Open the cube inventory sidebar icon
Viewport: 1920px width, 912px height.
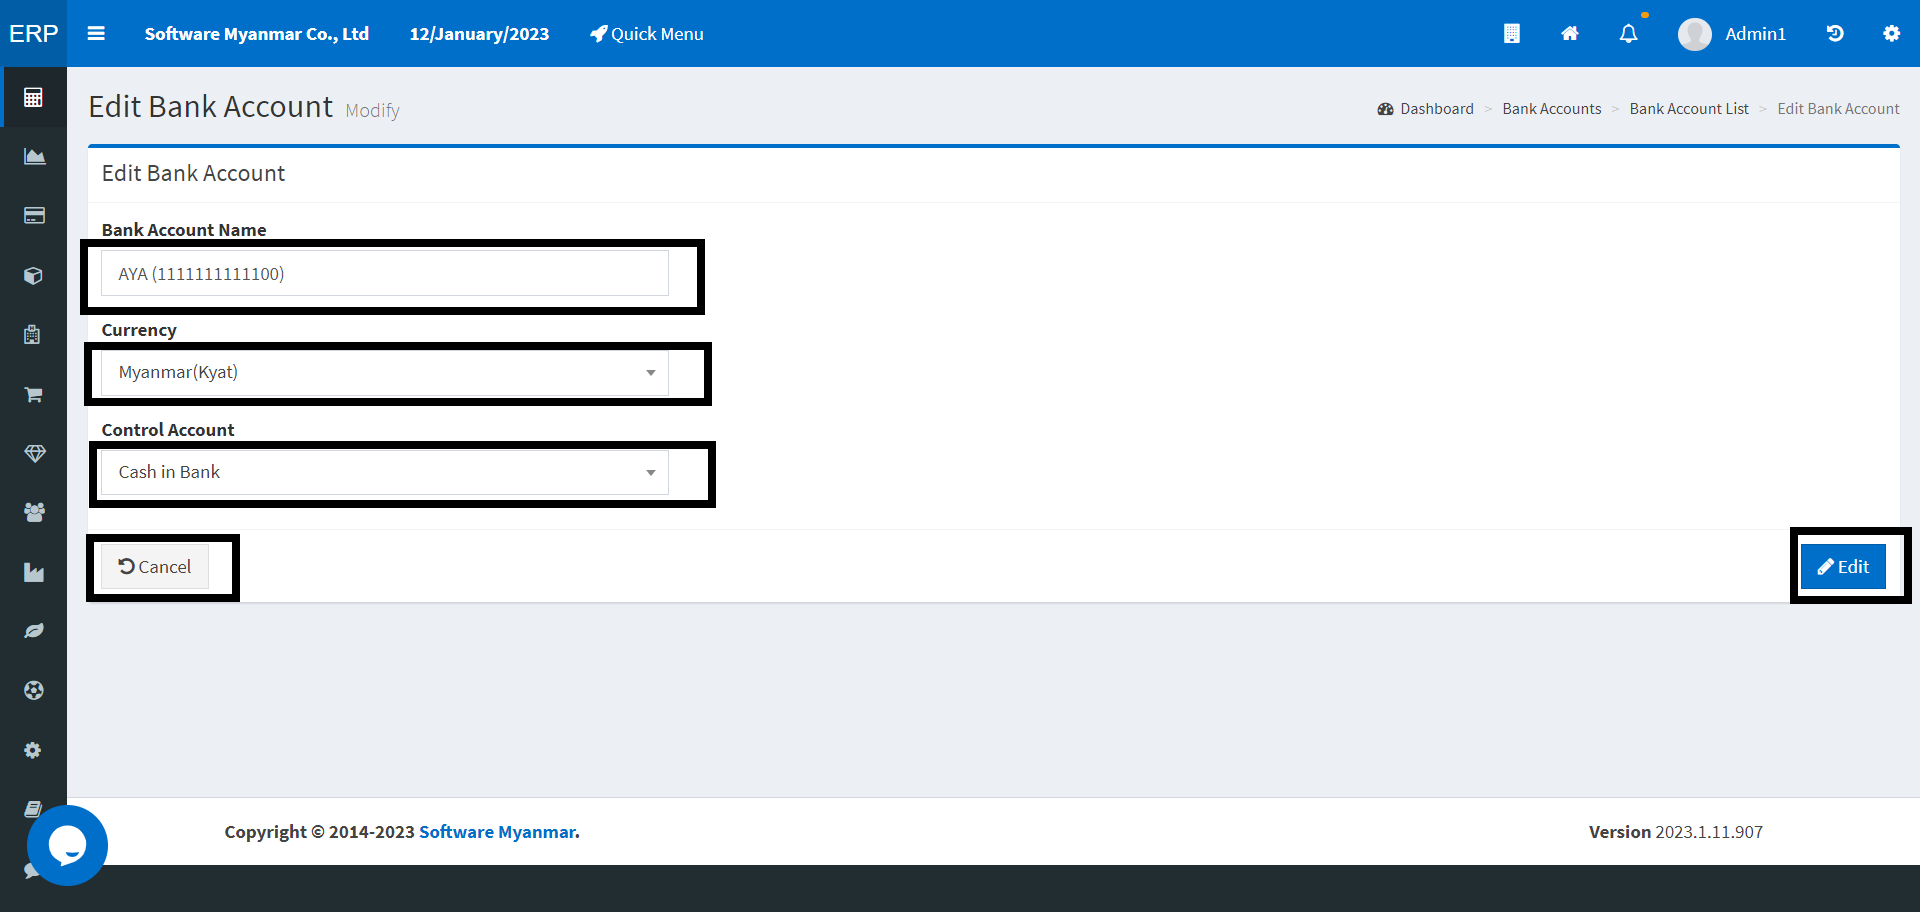pos(33,275)
